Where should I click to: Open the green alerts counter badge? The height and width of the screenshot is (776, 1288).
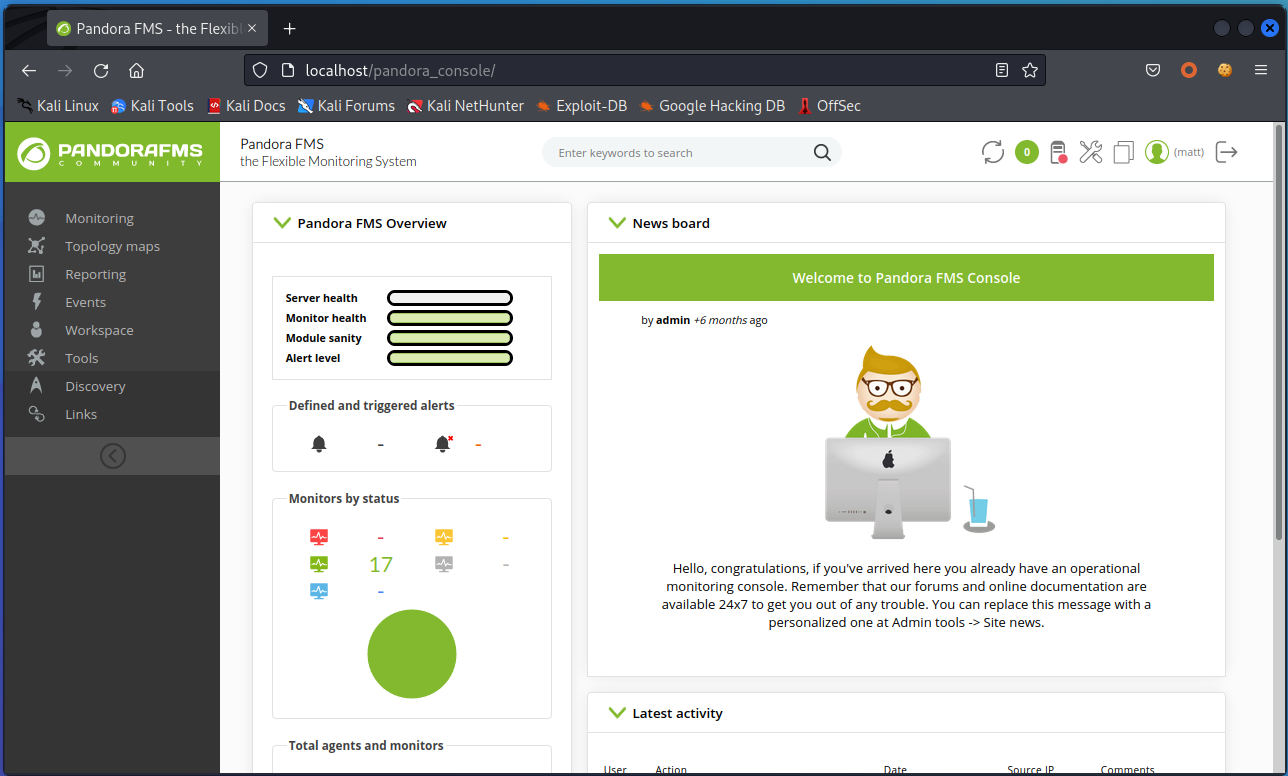(x=1026, y=152)
